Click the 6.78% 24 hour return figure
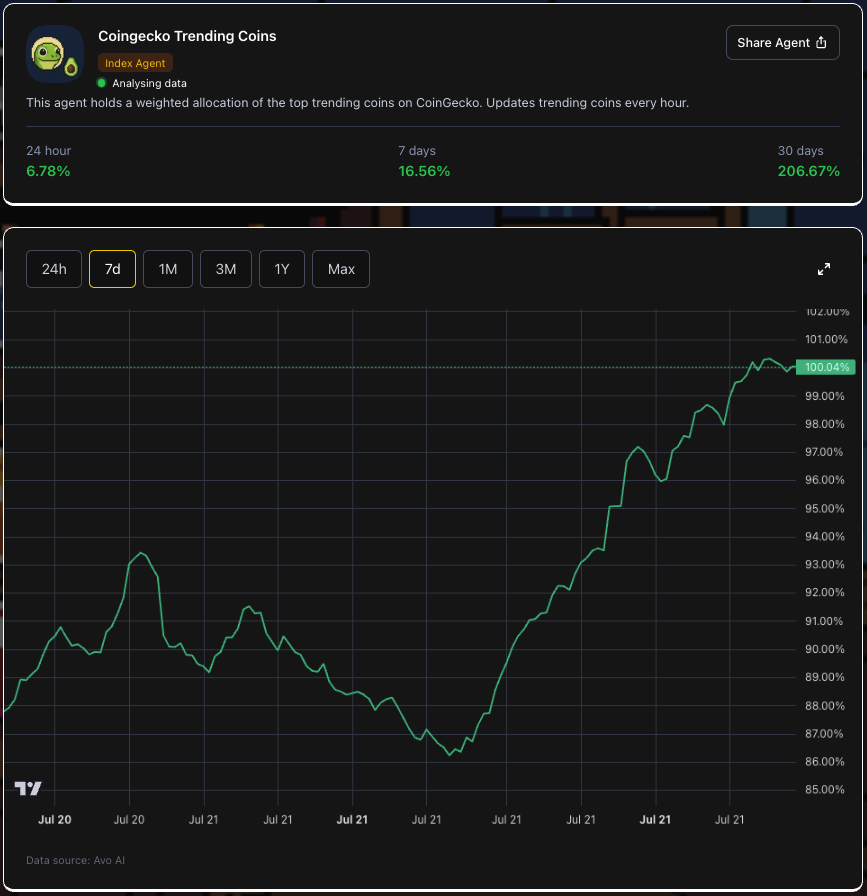This screenshot has width=867, height=896. click(46, 171)
